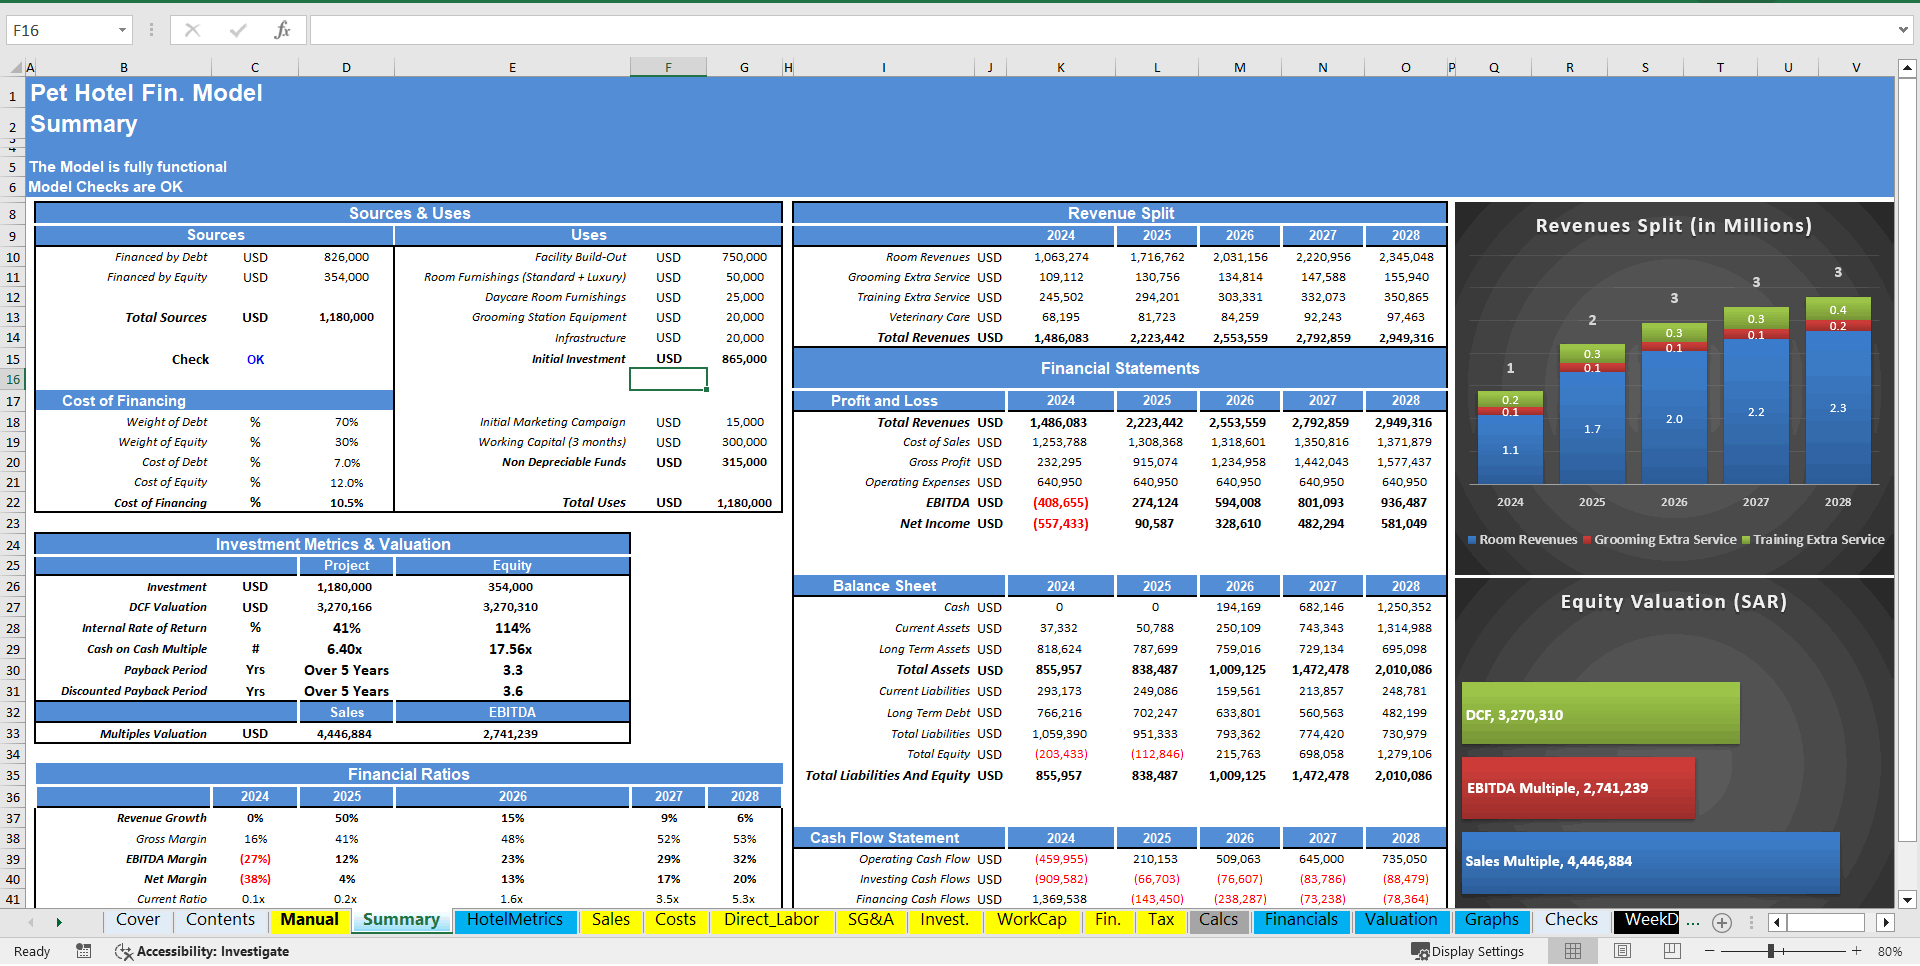The height and width of the screenshot is (966, 1920).
Task: Select the active cell F16
Action: click(x=668, y=379)
